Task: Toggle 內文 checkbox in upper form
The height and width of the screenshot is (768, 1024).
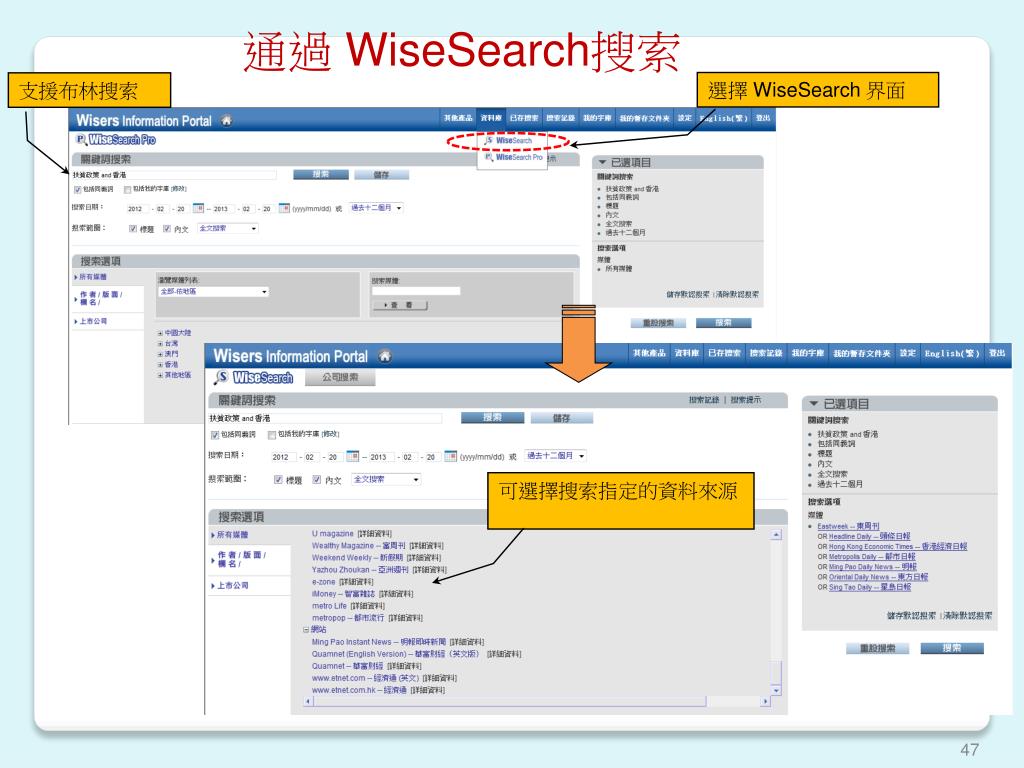Action: pyautogui.click(x=167, y=229)
